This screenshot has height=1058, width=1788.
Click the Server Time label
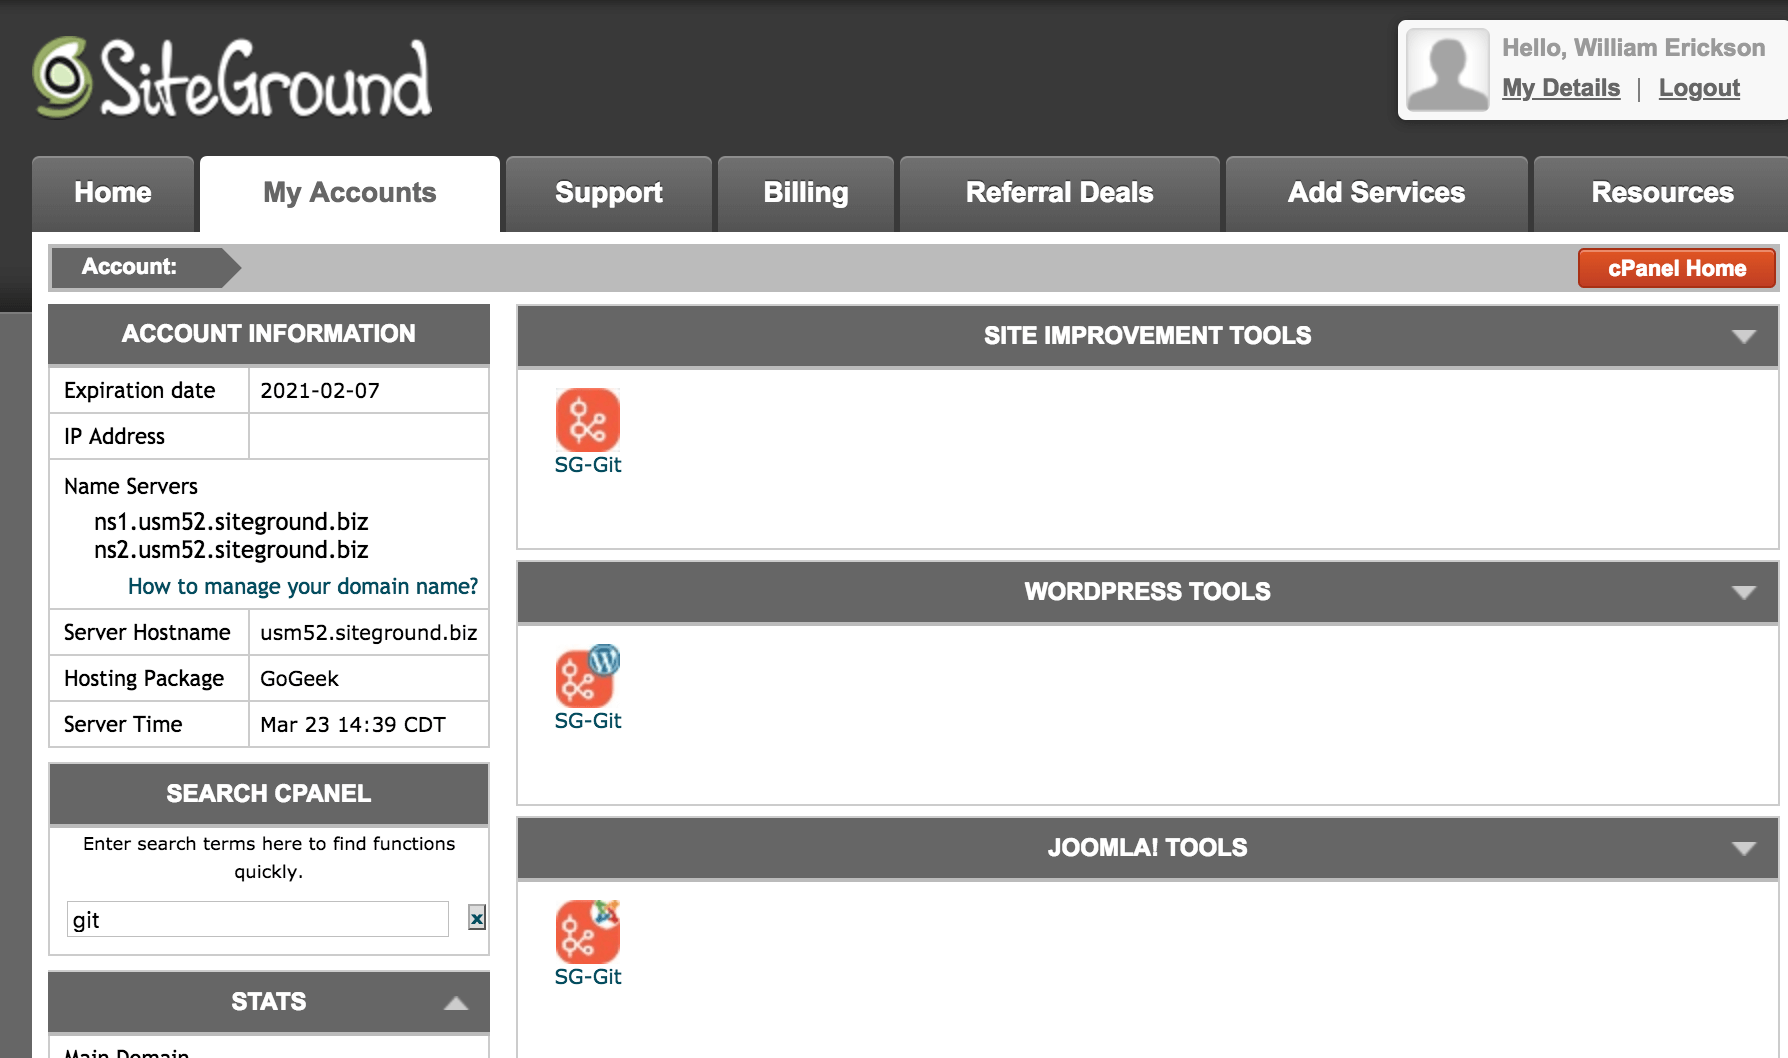click(123, 725)
